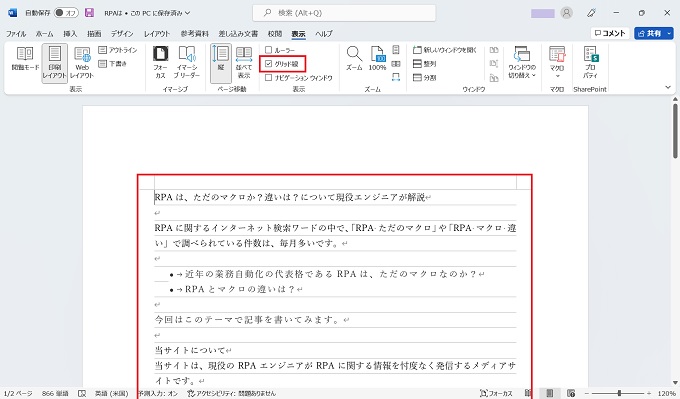Switch to アウトライン view
680x399 pixels.
coord(118,50)
